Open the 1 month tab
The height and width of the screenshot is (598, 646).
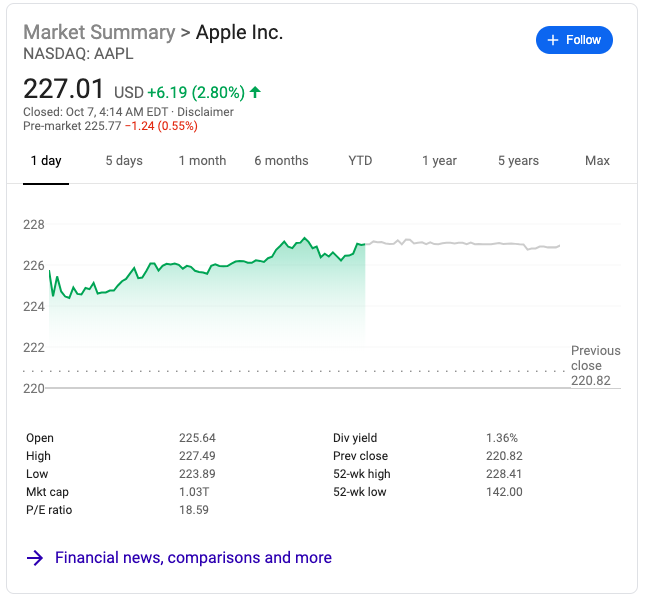tap(202, 161)
